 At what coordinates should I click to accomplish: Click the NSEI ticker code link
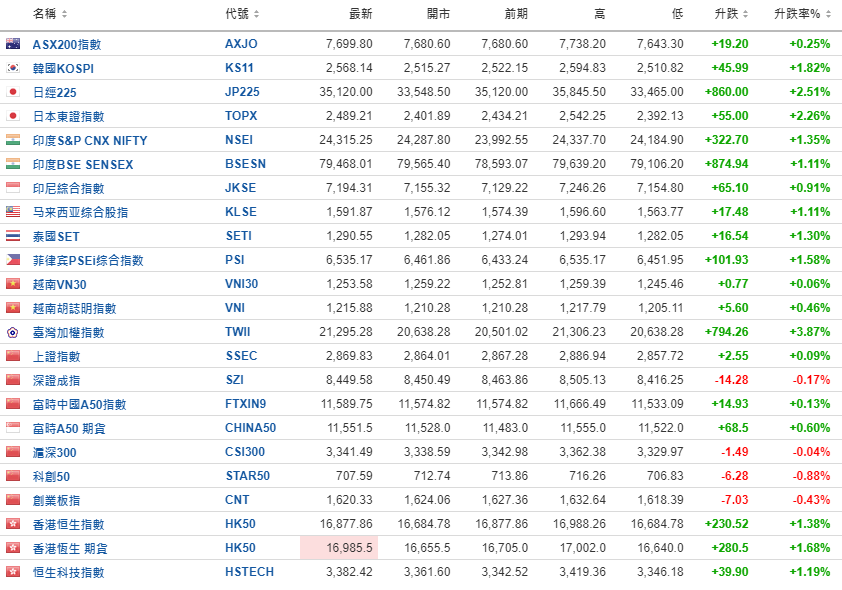click(239, 140)
